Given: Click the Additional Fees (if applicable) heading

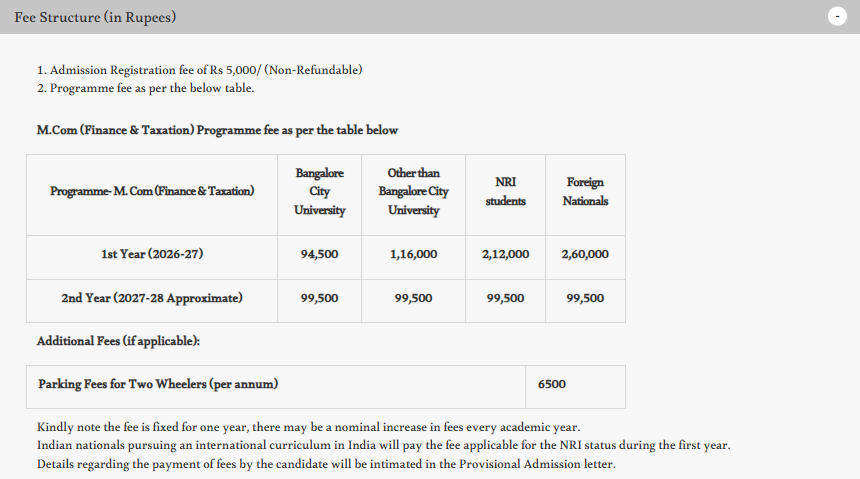Looking at the screenshot, I should click(118, 341).
